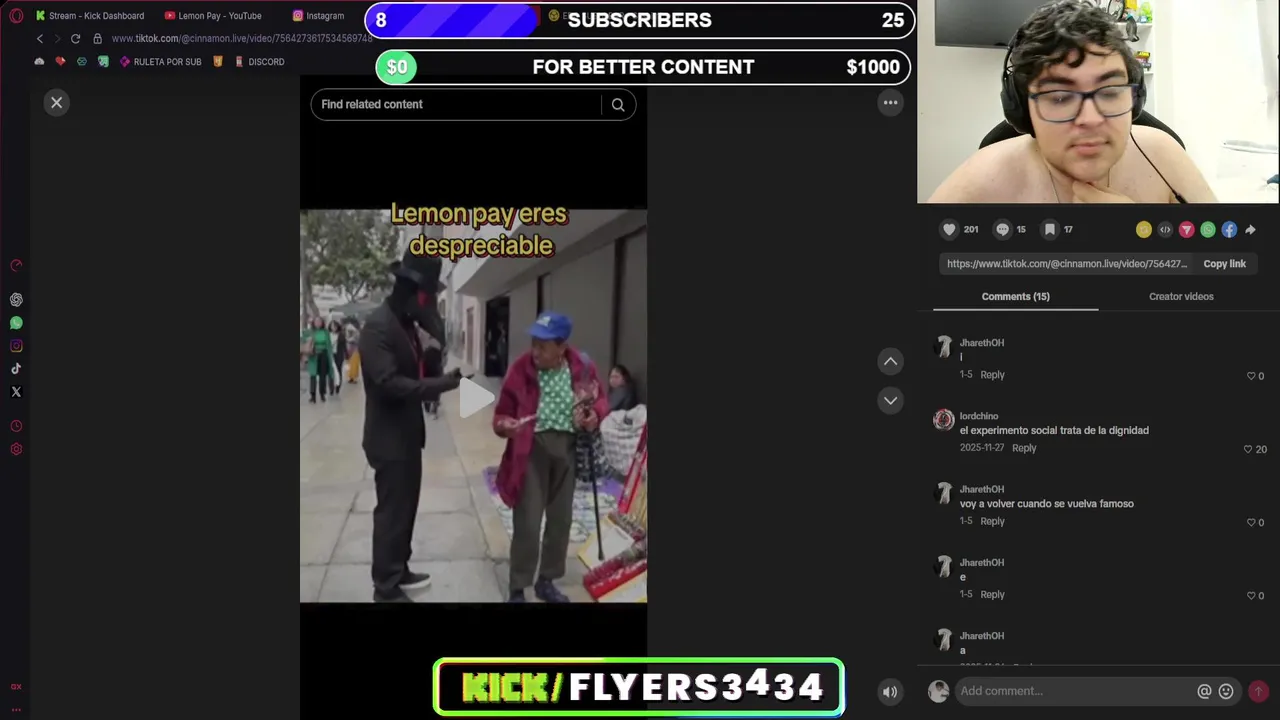Go to previous video with up arrow
Viewport: 1280px width, 720px height.
890,361
